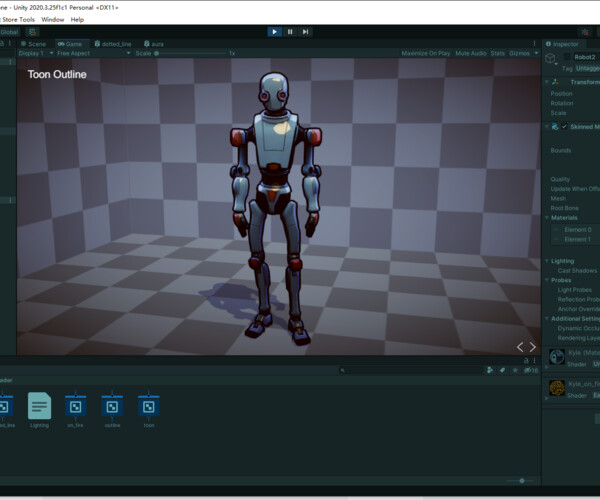The width and height of the screenshot is (600, 500).
Task: Click the Favorites star icon in Project
Action: 515,370
